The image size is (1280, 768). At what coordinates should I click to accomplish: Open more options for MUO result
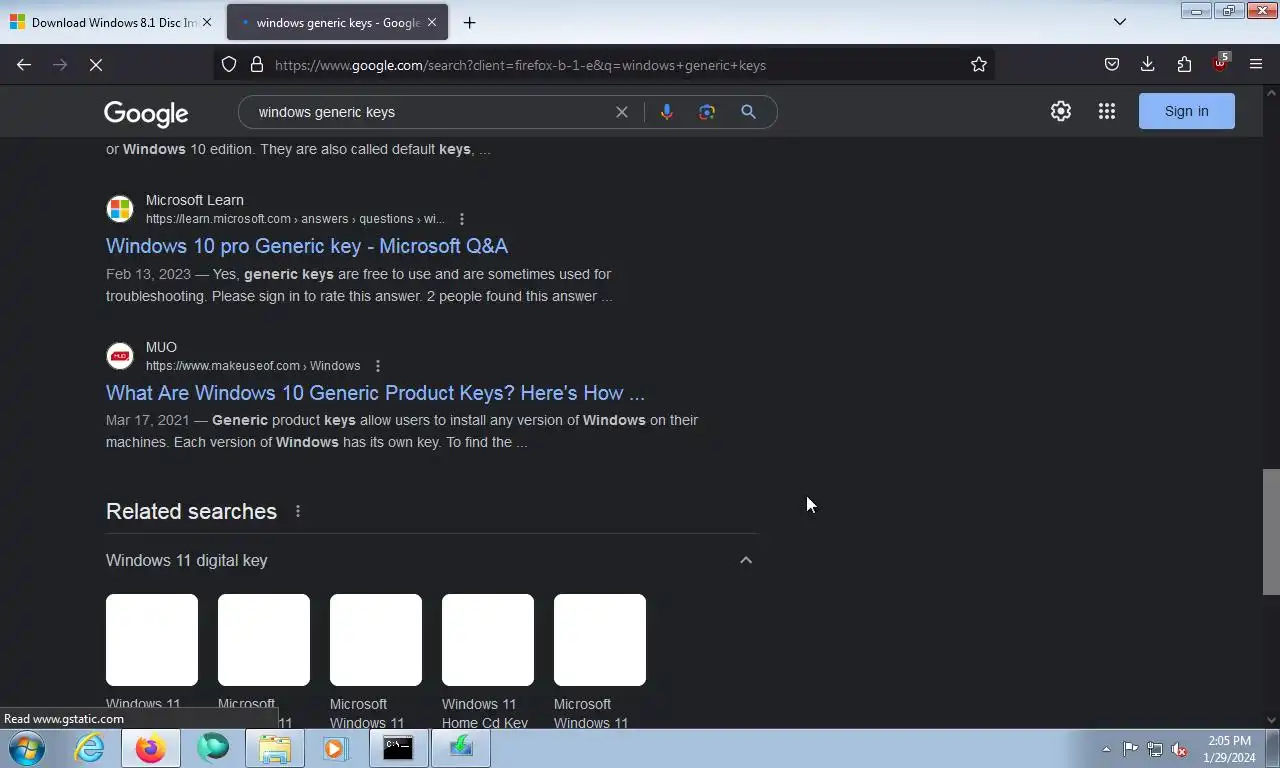378,366
